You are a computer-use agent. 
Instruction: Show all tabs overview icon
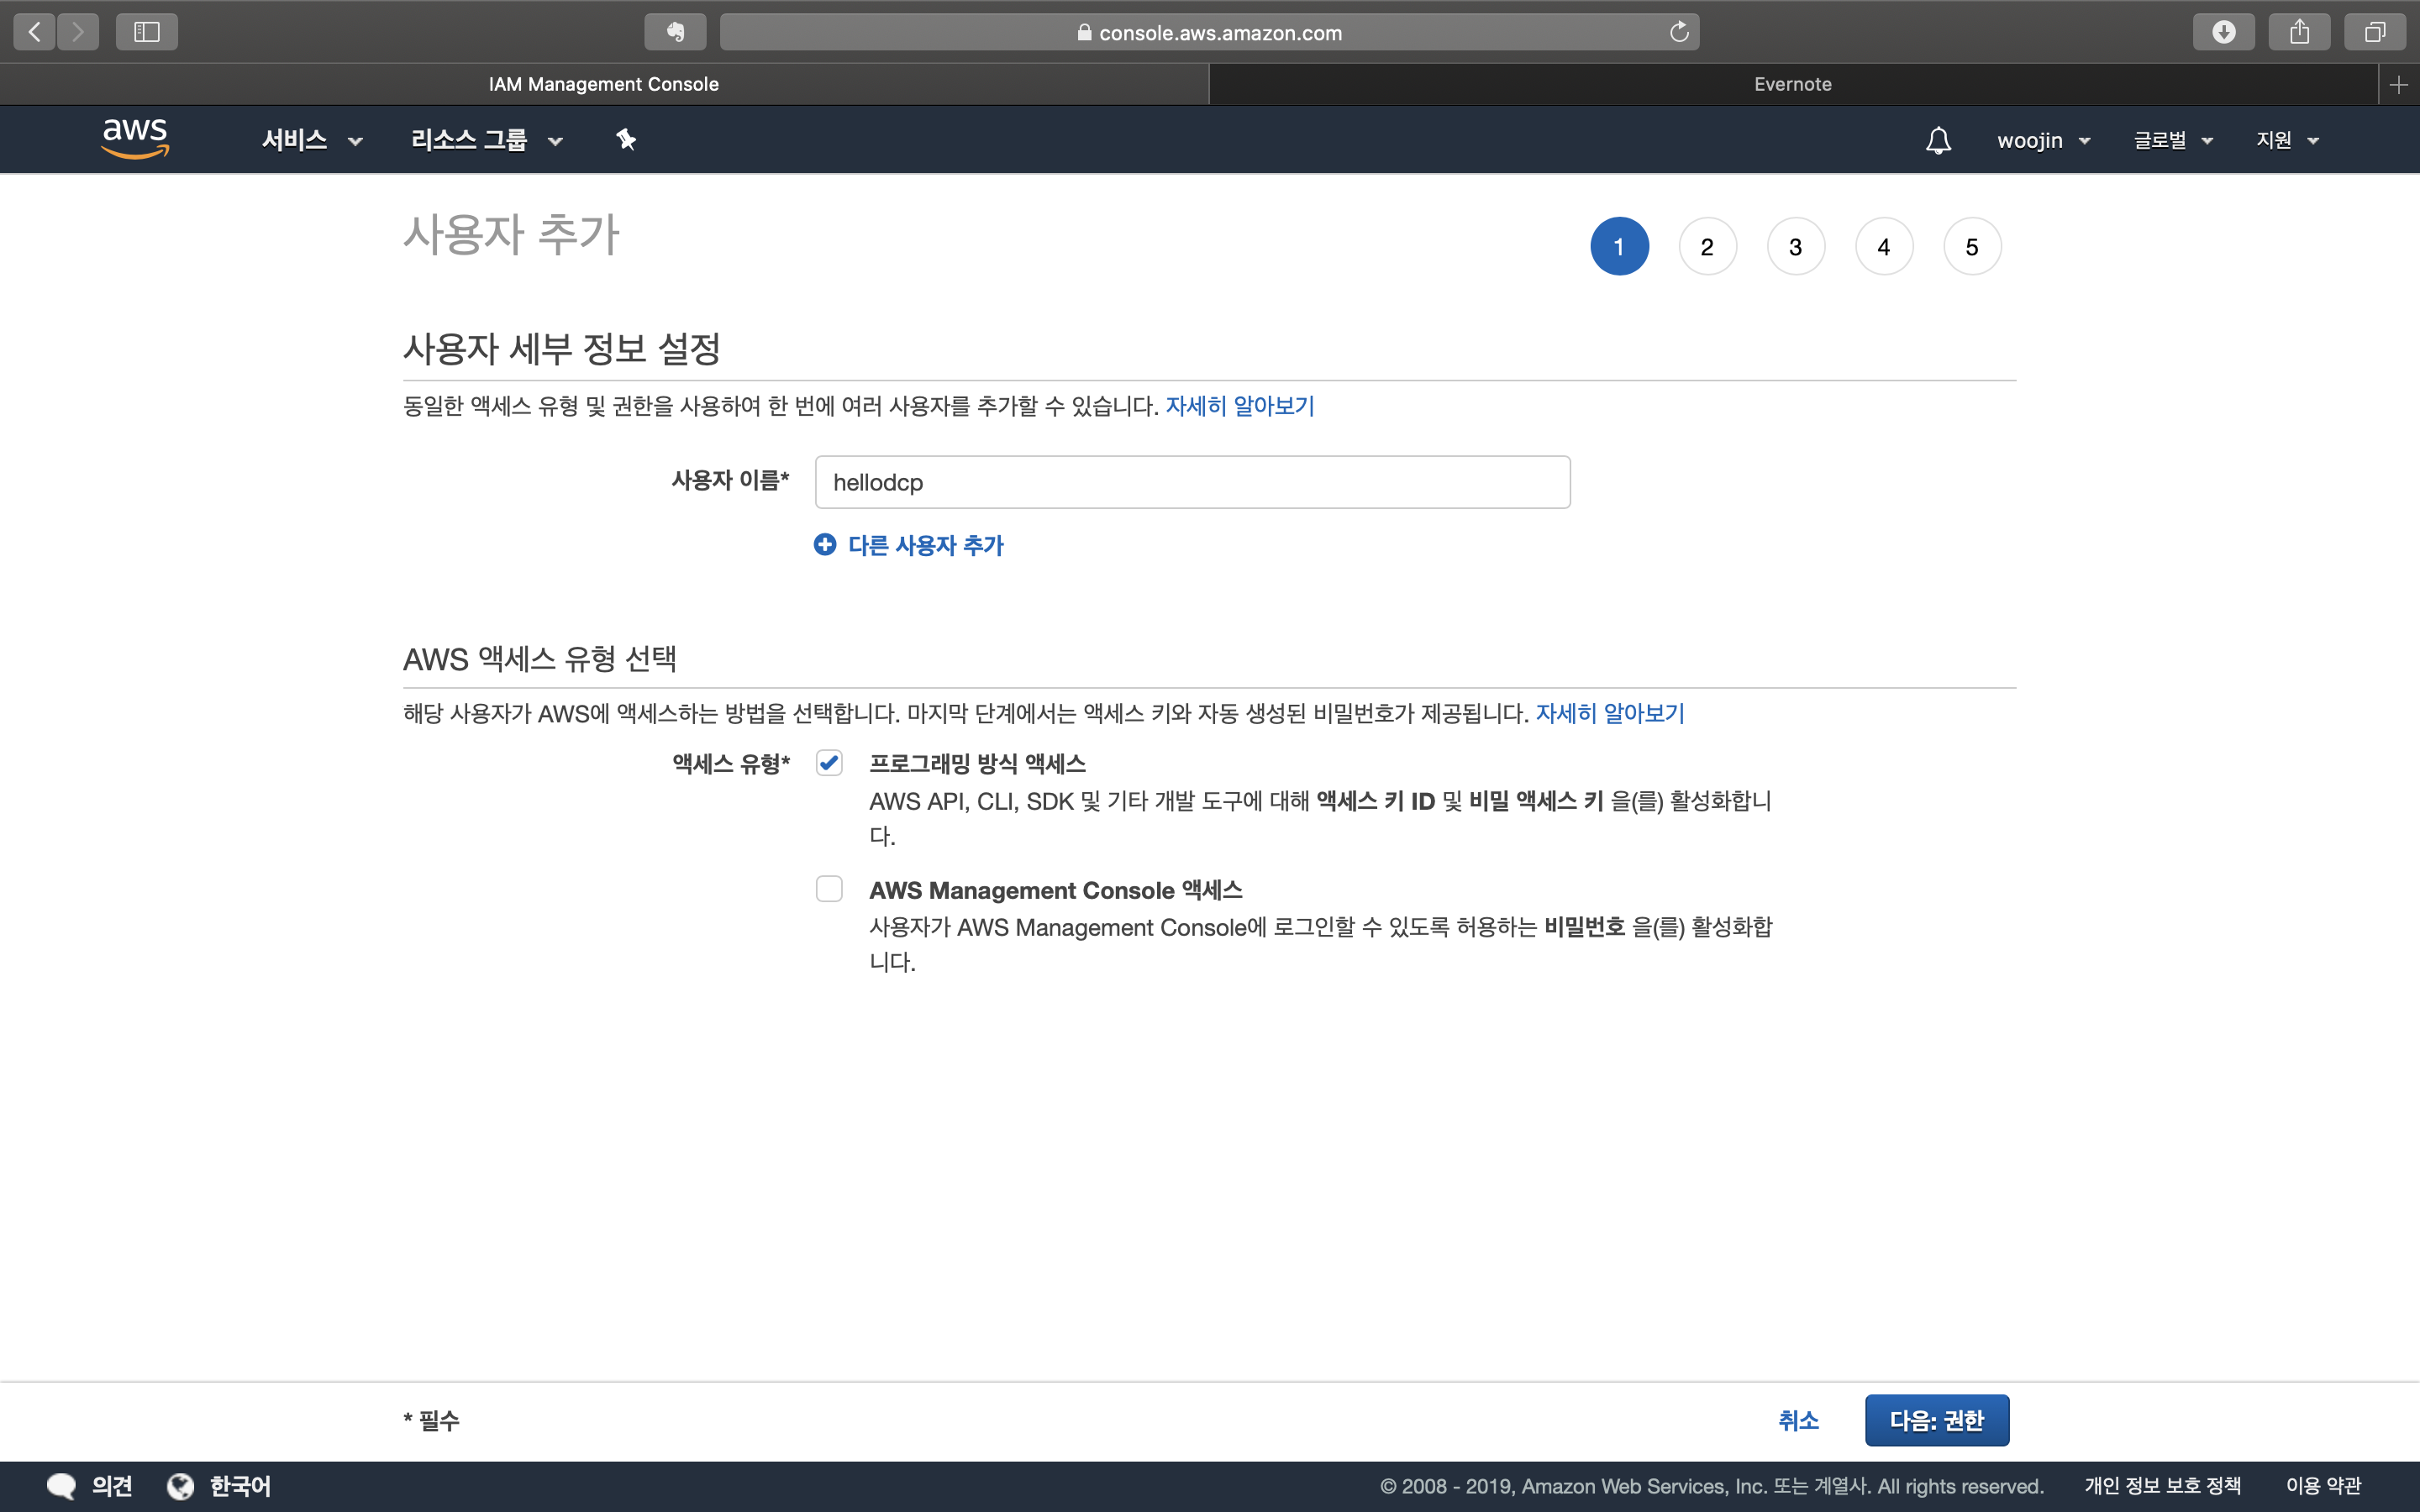2375,32
